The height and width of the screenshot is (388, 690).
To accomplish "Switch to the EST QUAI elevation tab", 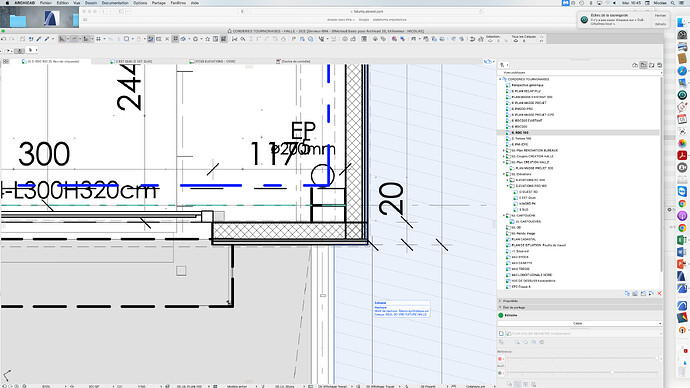I will pyautogui.click(x=132, y=62).
